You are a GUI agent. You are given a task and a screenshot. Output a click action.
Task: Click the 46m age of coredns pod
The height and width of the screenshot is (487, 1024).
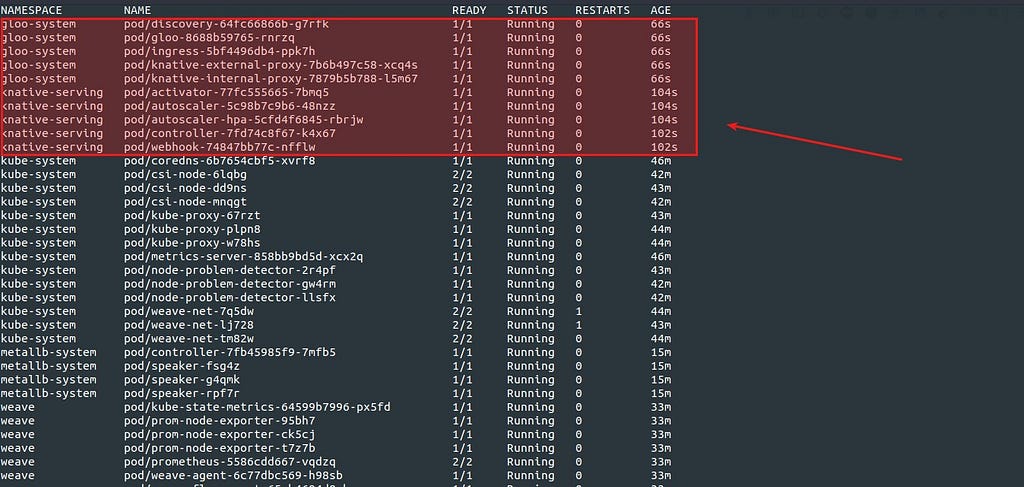coord(660,161)
